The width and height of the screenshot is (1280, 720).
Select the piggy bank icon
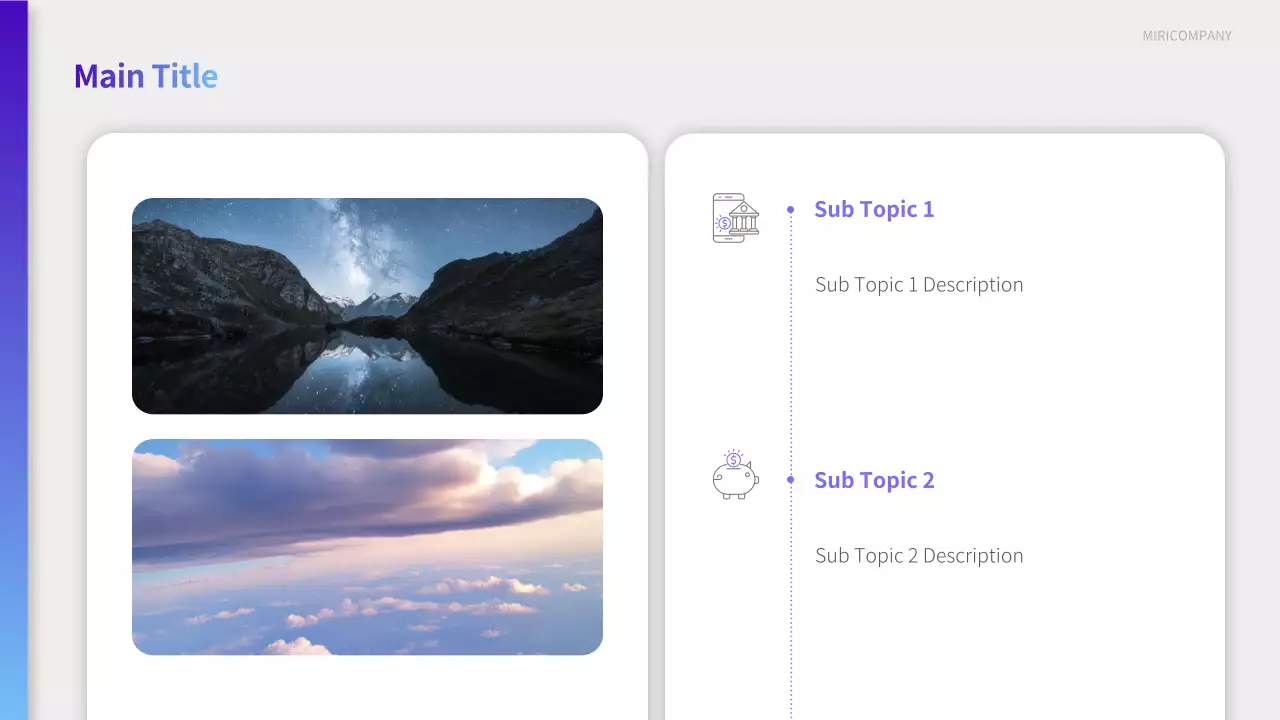735,480
